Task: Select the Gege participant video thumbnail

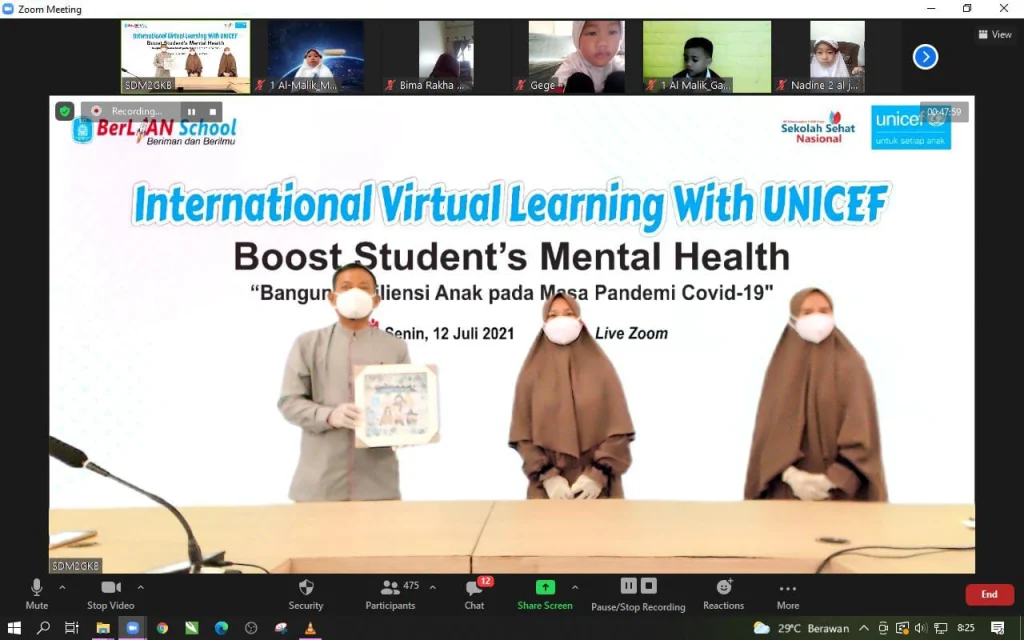Action: click(576, 57)
